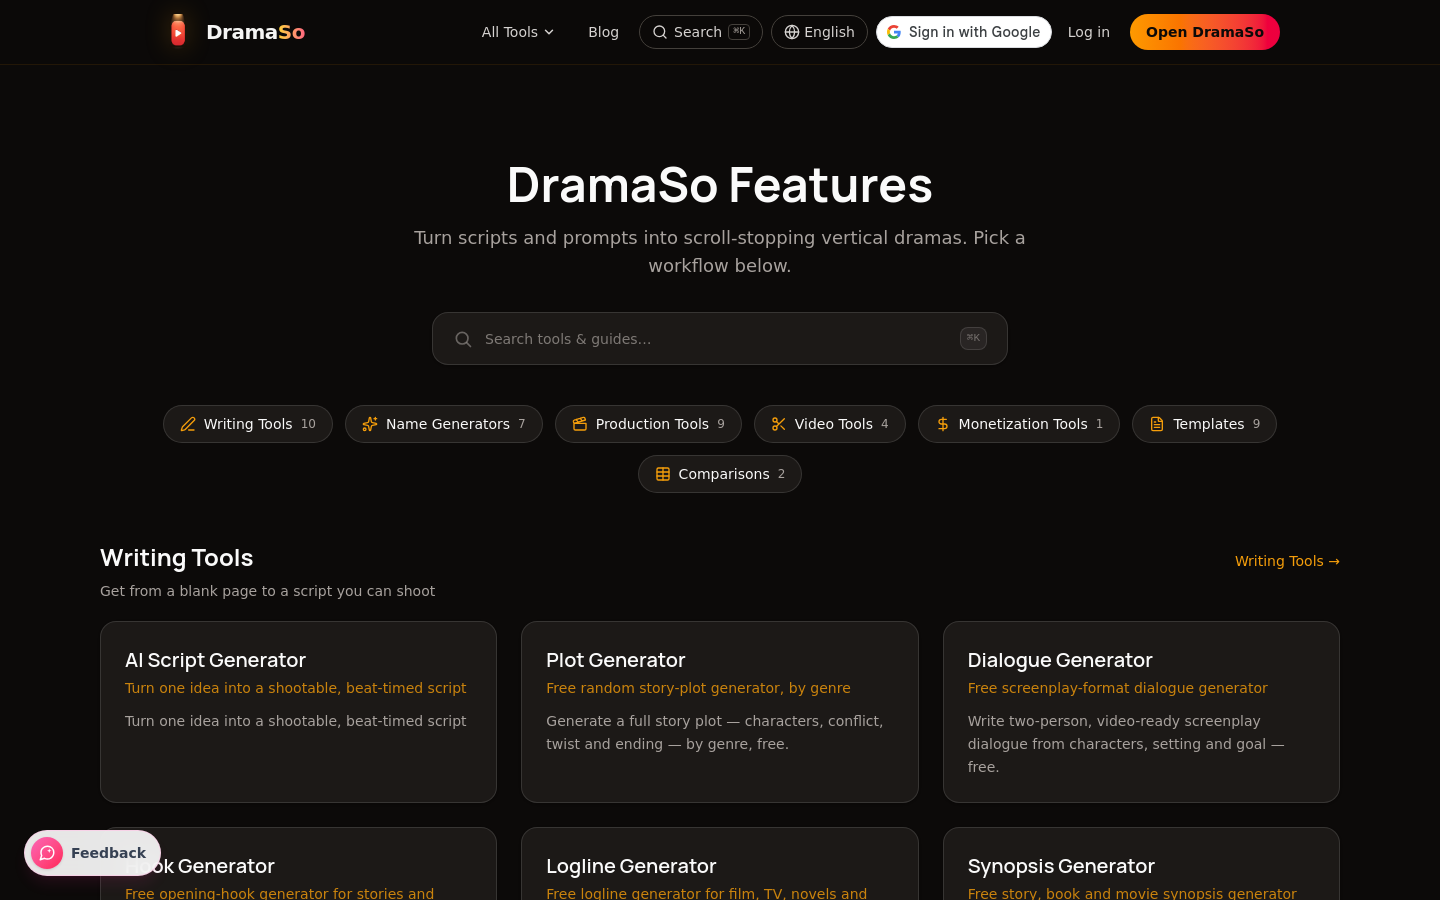The image size is (1440, 900).
Task: Click the magnifier icon in search field
Action: coord(463,339)
